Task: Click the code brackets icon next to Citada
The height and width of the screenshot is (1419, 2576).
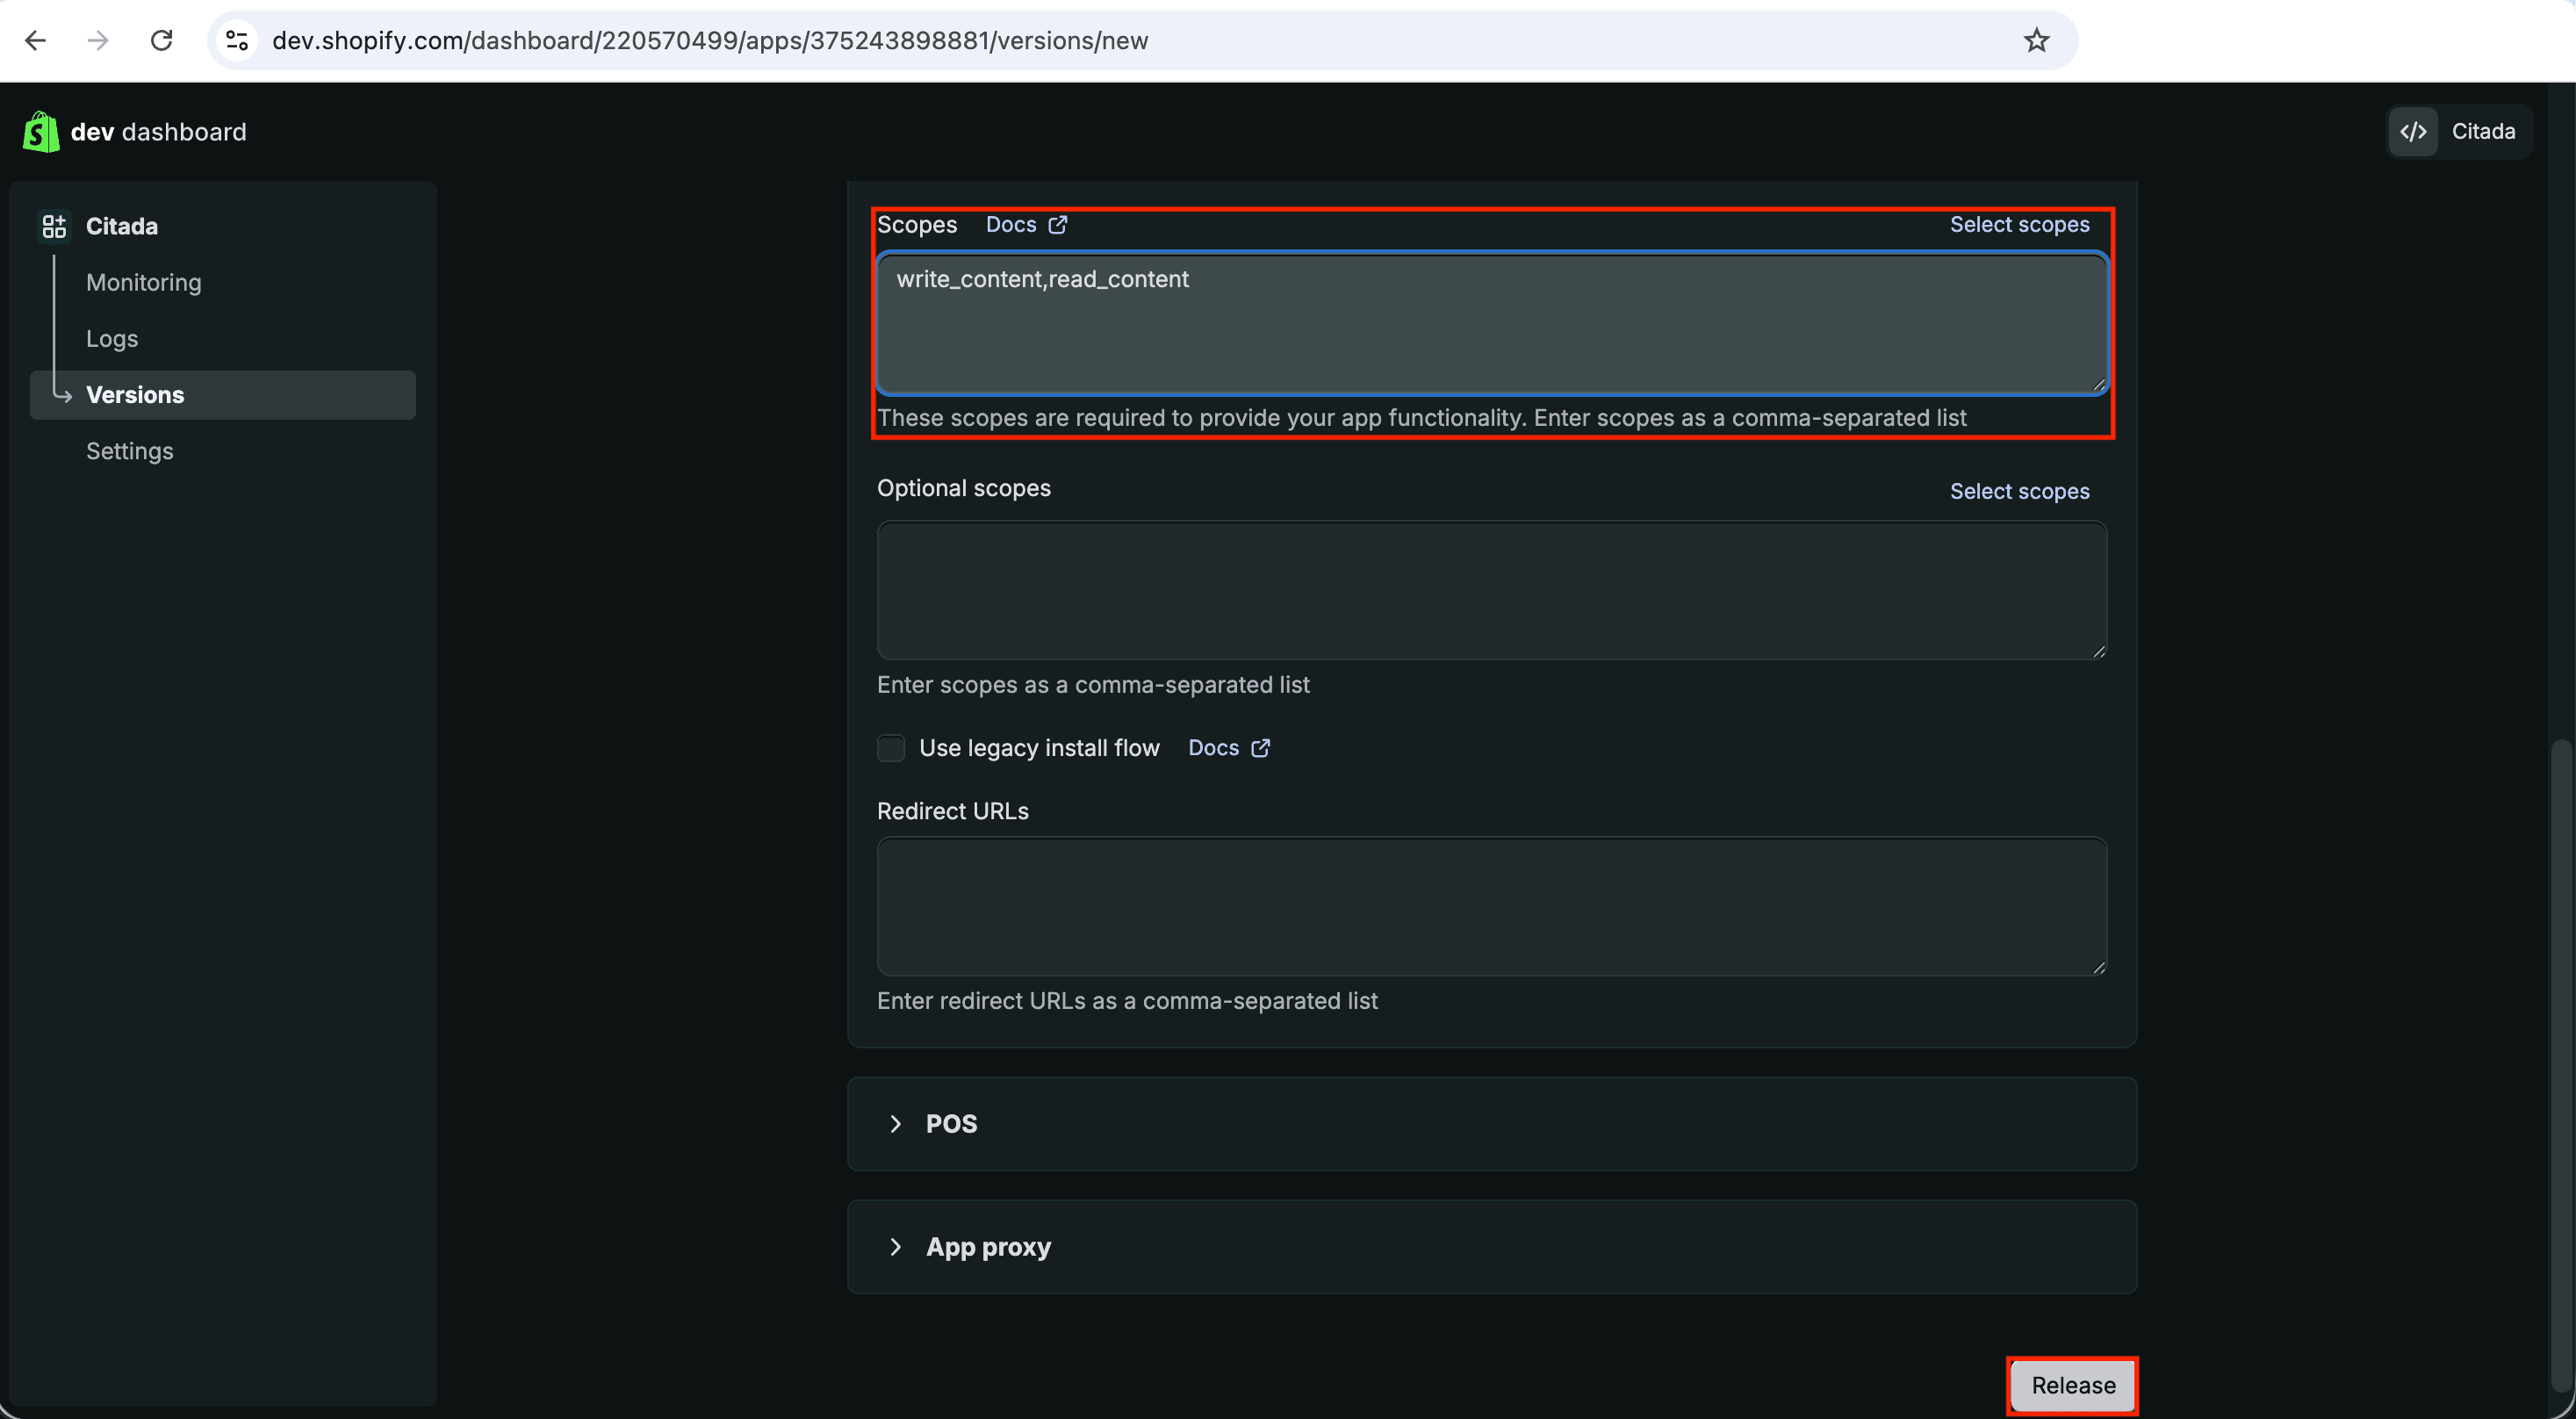Action: coord(2413,132)
